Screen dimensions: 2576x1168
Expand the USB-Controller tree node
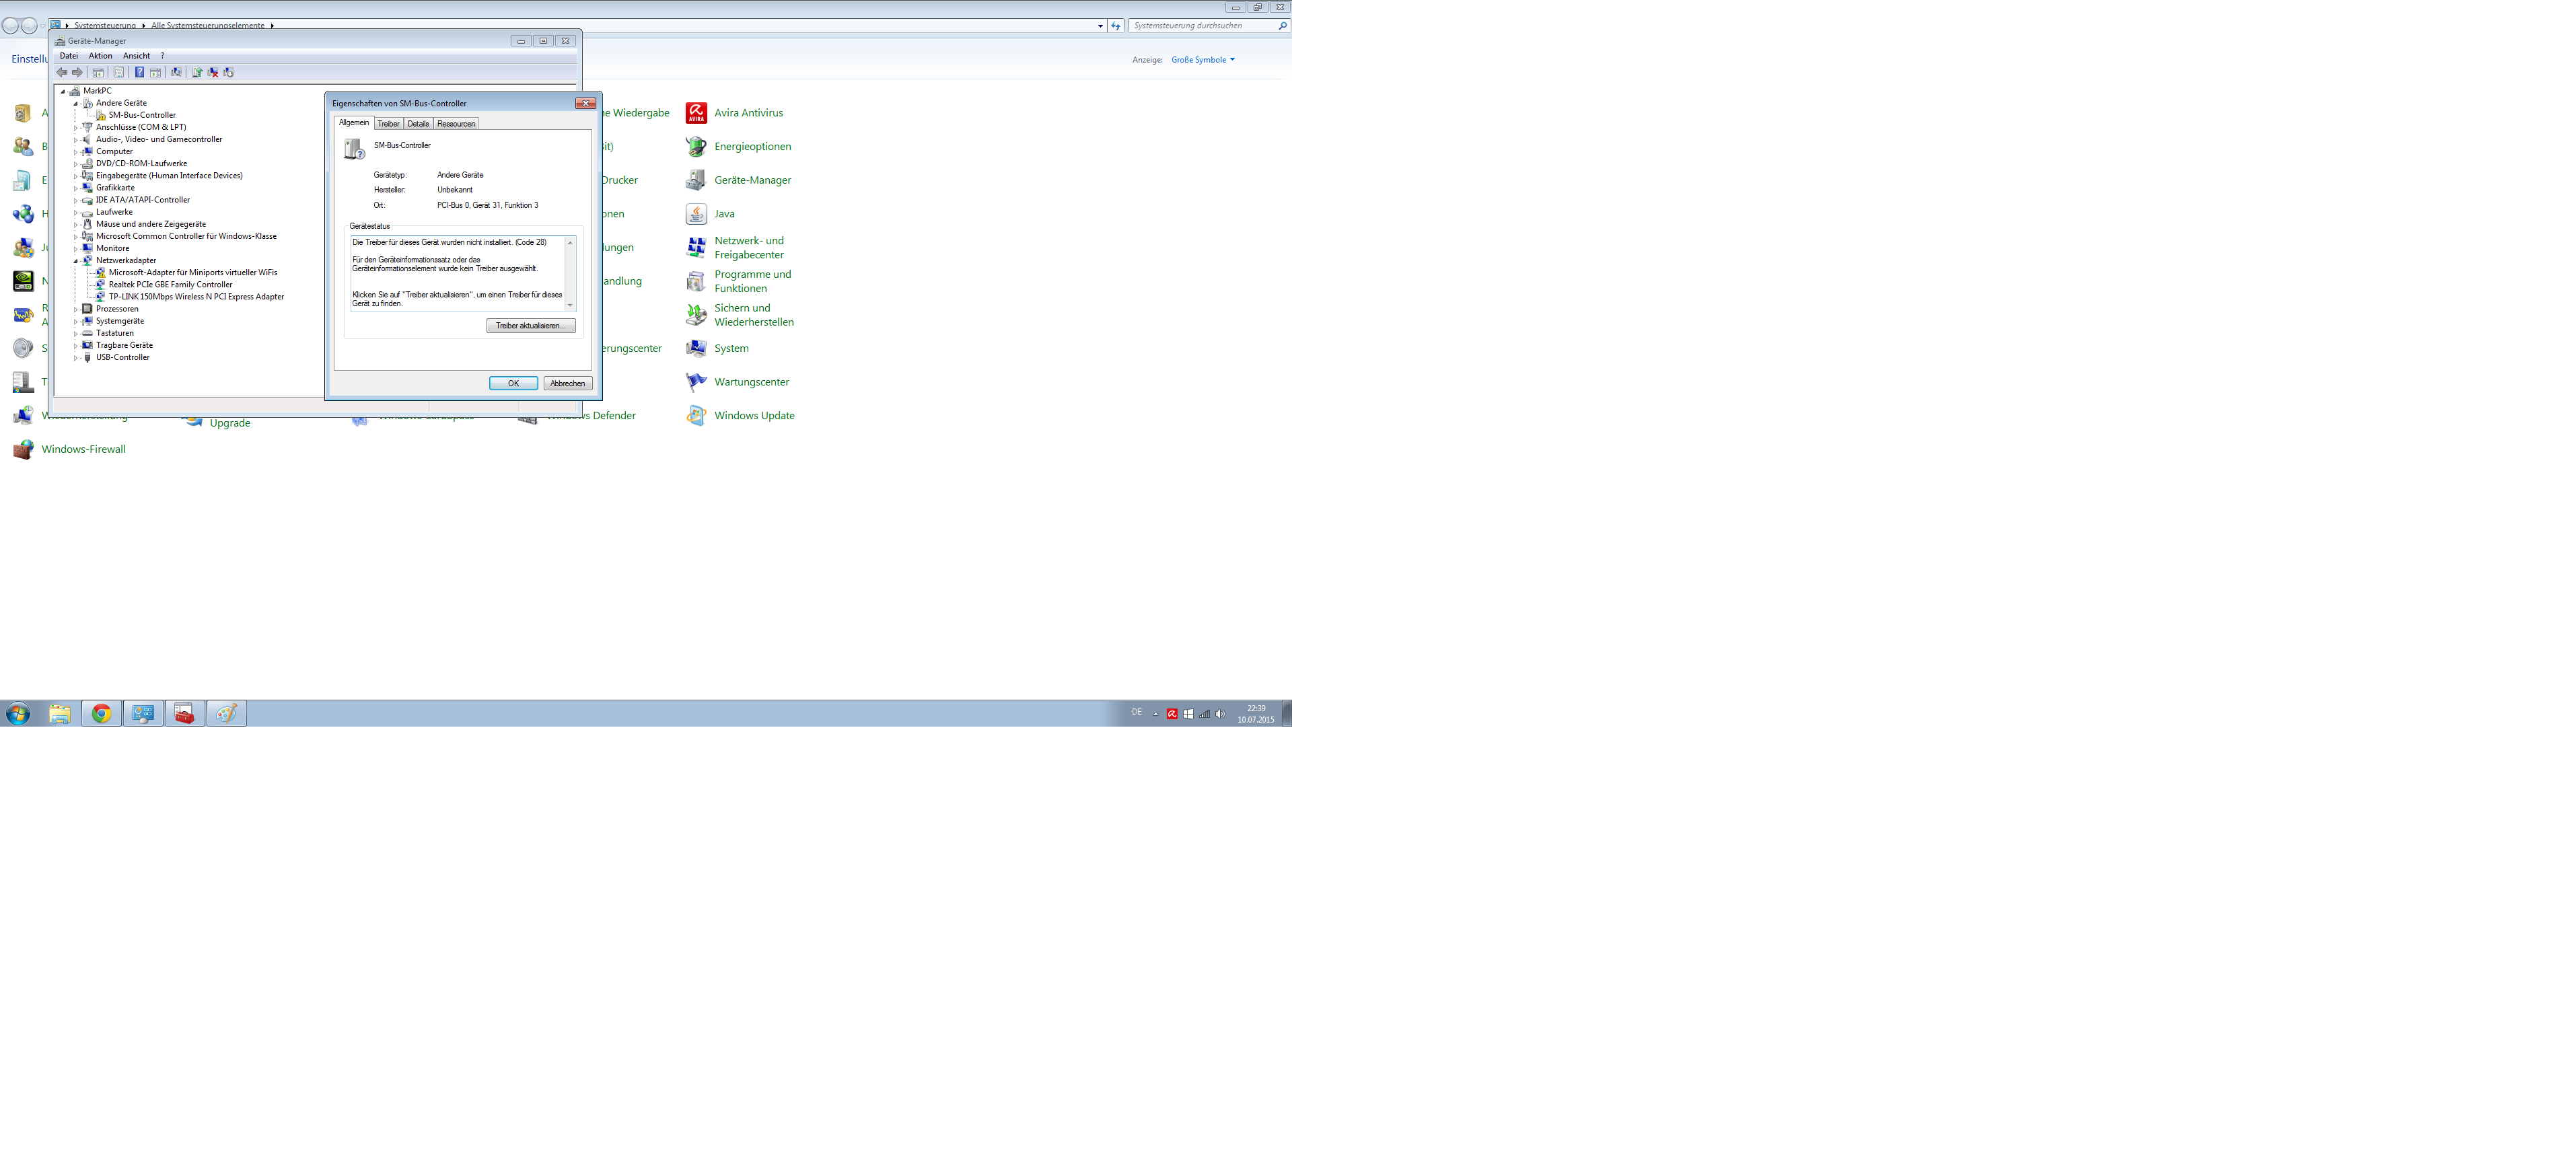[x=76, y=358]
